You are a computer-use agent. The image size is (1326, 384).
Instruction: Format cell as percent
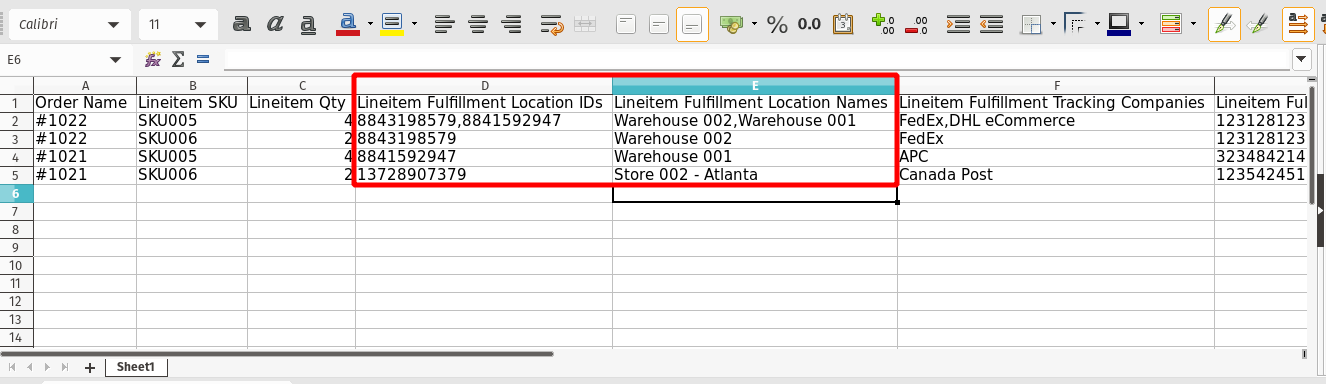777,24
